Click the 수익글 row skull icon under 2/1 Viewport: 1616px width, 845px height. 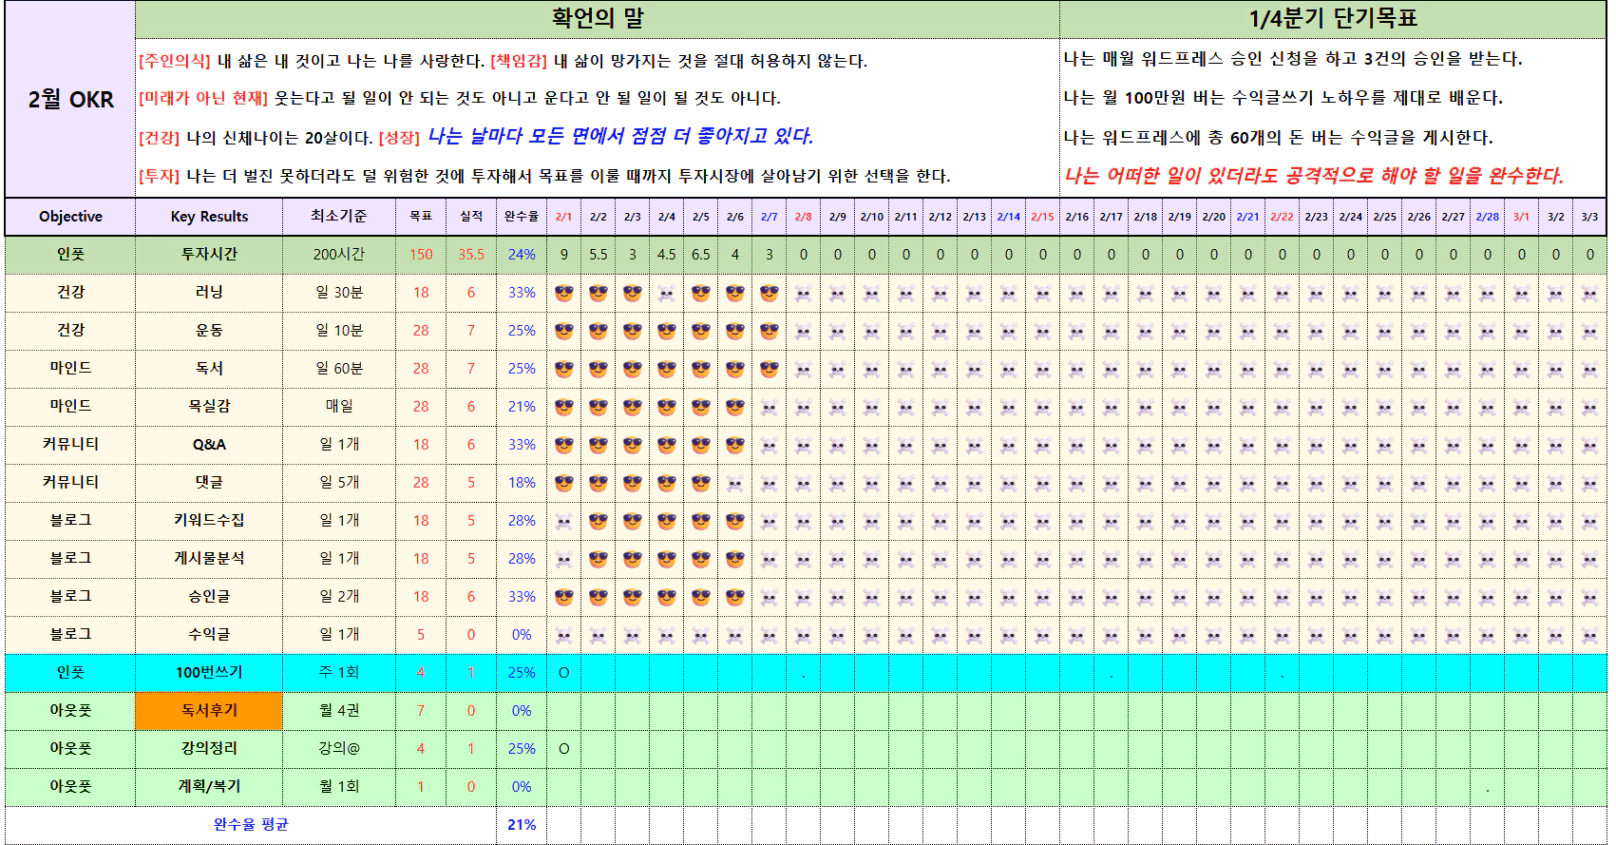(564, 635)
